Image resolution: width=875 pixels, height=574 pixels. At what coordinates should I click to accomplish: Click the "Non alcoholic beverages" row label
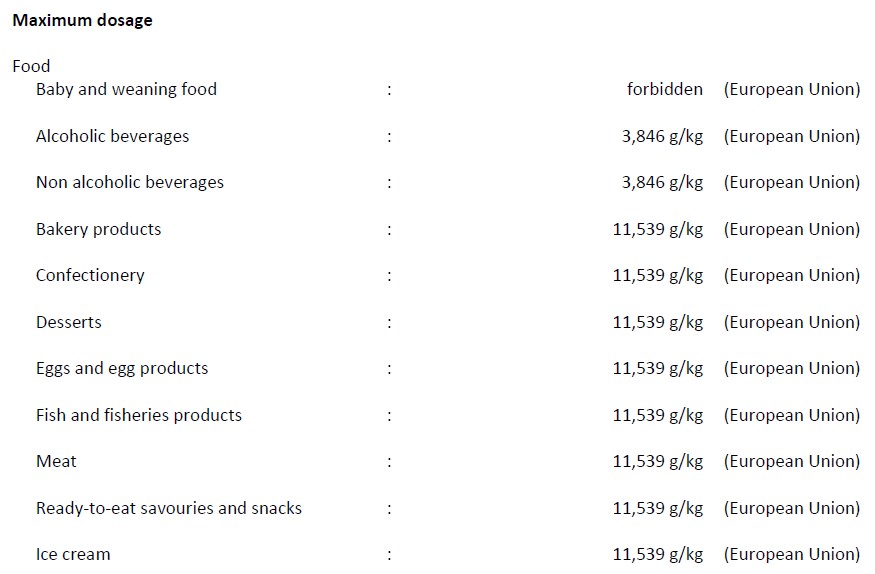130,182
